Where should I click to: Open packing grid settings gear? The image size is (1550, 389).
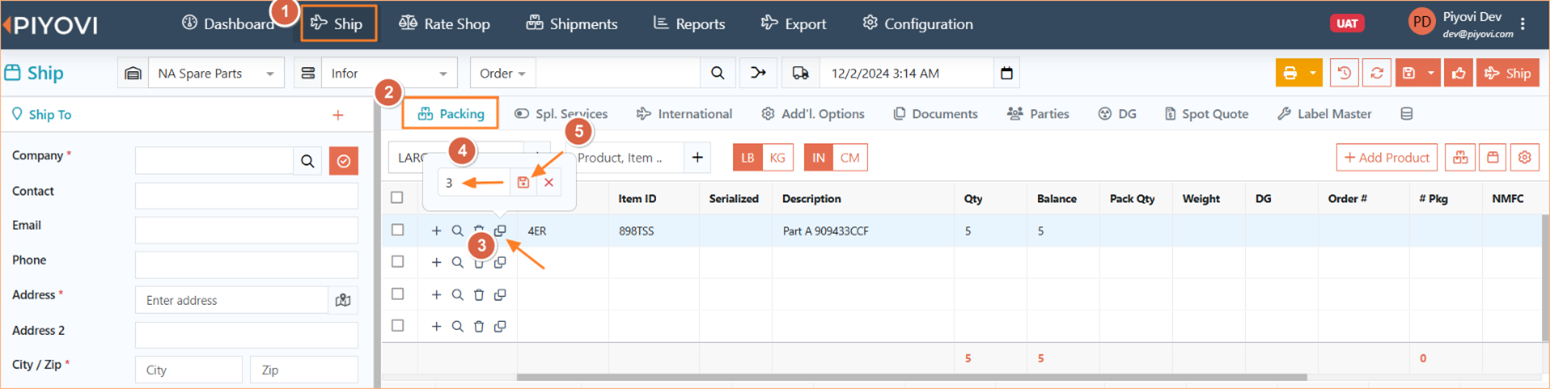(1524, 157)
